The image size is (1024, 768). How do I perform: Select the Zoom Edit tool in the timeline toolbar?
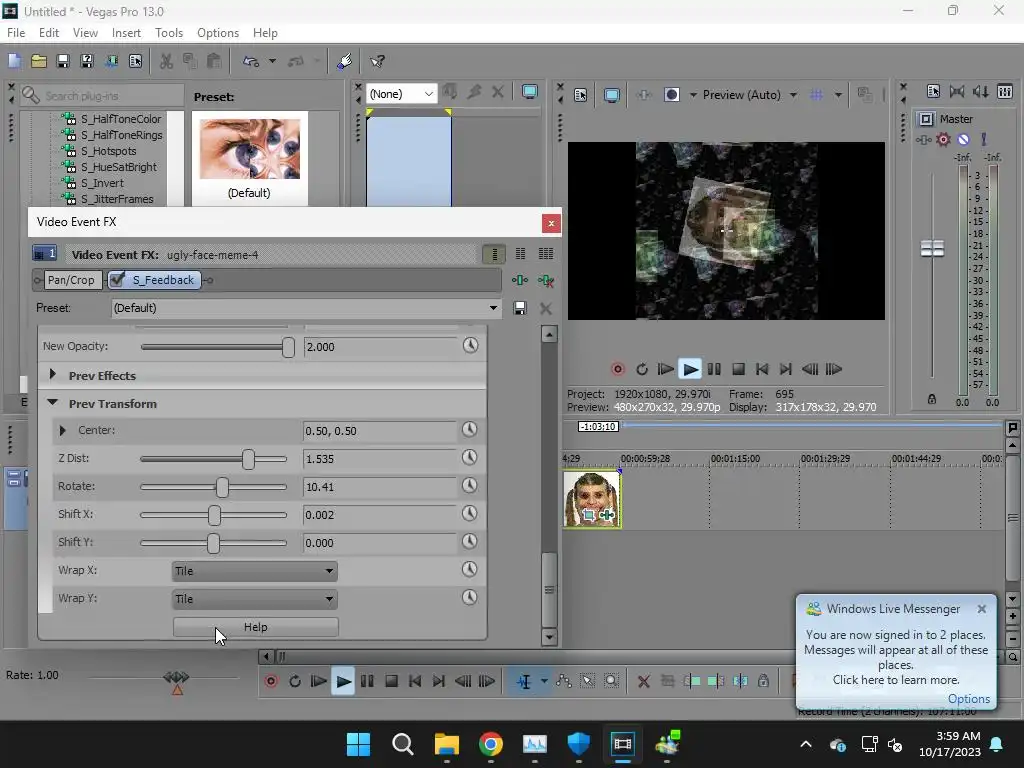(611, 681)
